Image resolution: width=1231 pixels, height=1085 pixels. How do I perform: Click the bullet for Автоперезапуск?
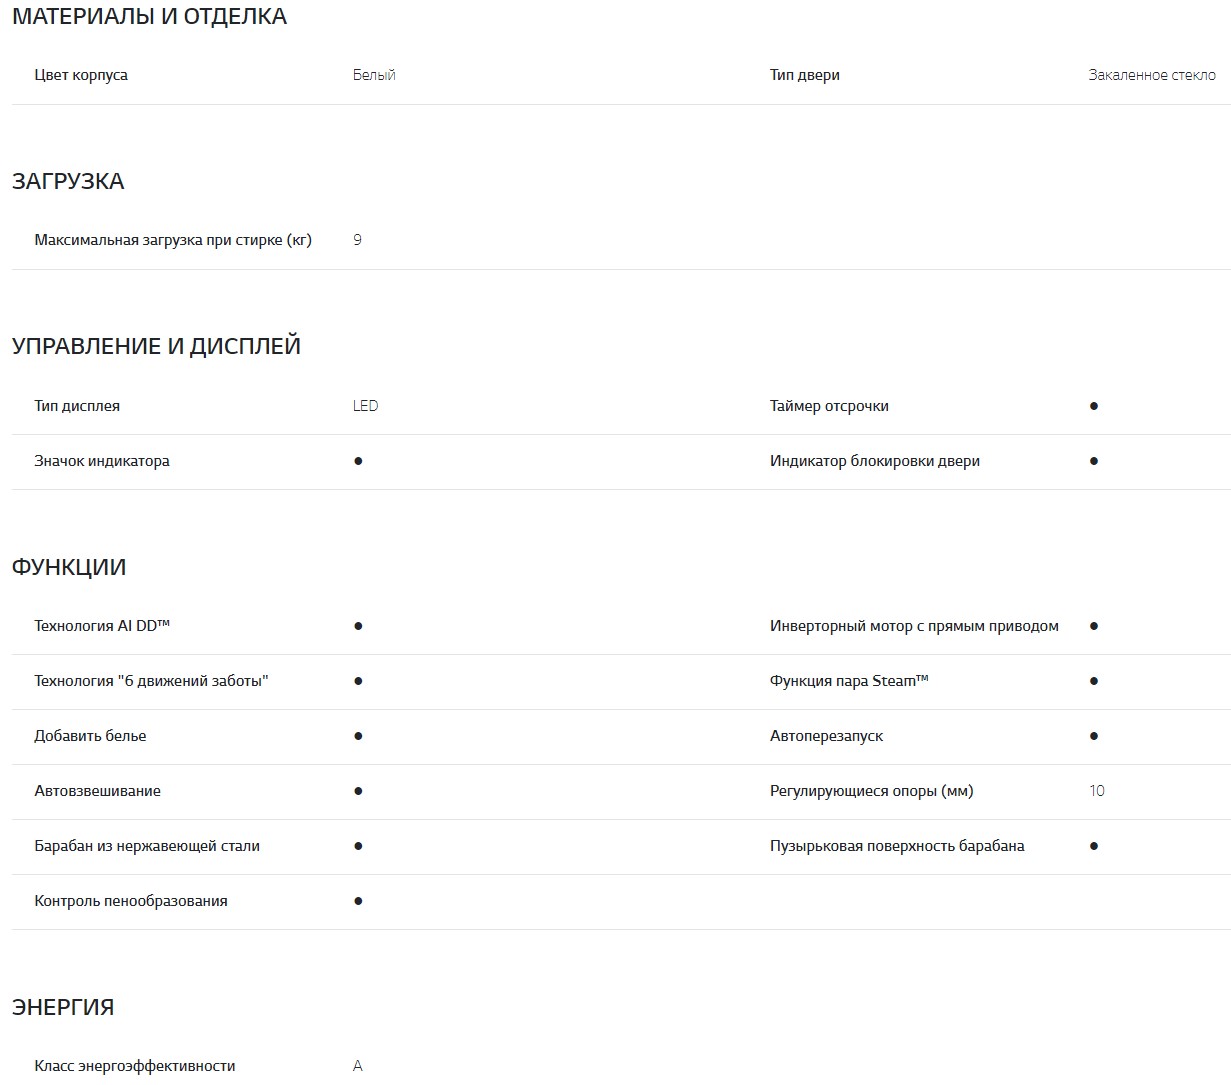1094,736
